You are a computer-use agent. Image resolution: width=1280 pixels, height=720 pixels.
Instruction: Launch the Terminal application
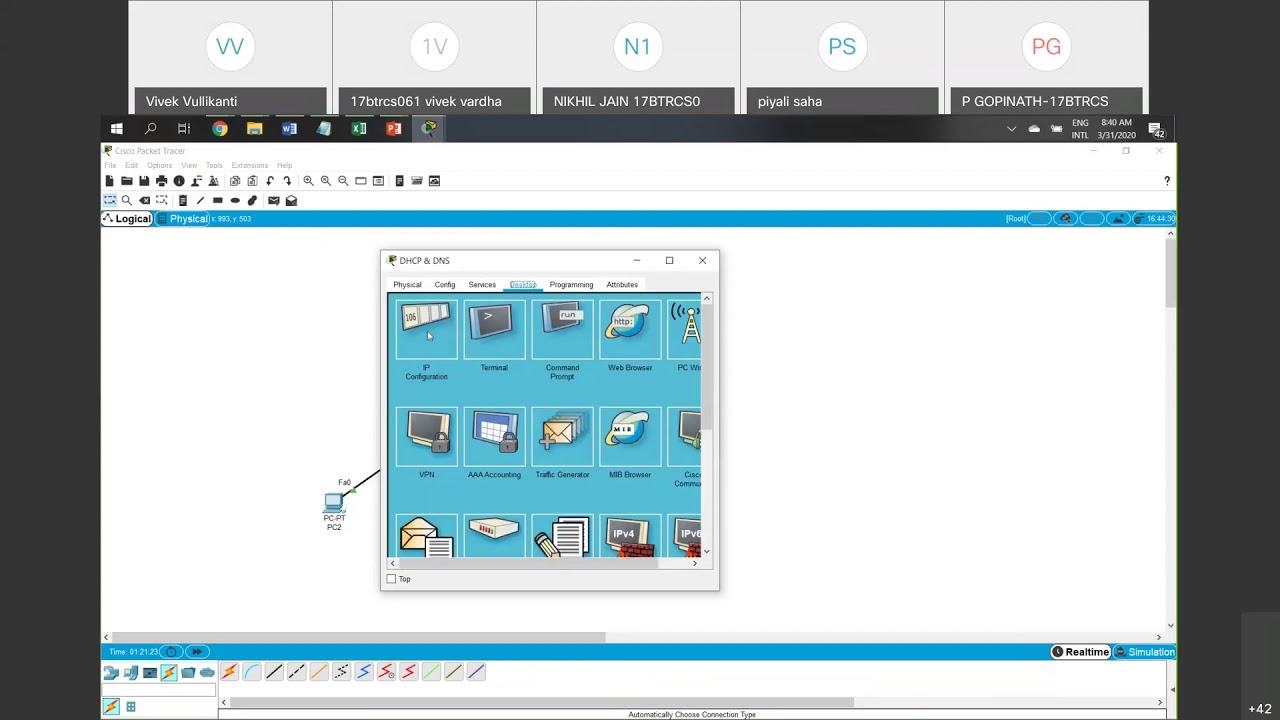[x=494, y=330]
